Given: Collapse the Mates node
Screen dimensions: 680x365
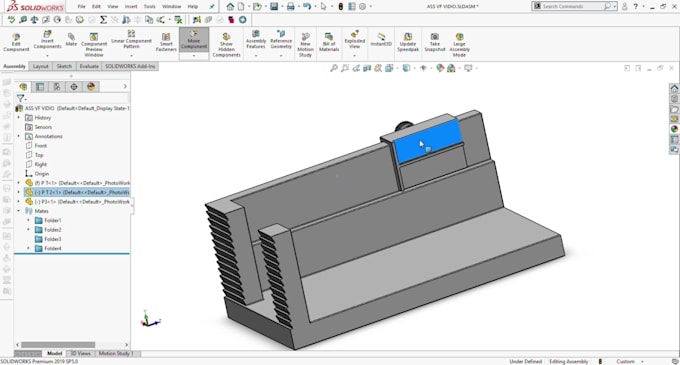Looking at the screenshot, I should click(19, 211).
